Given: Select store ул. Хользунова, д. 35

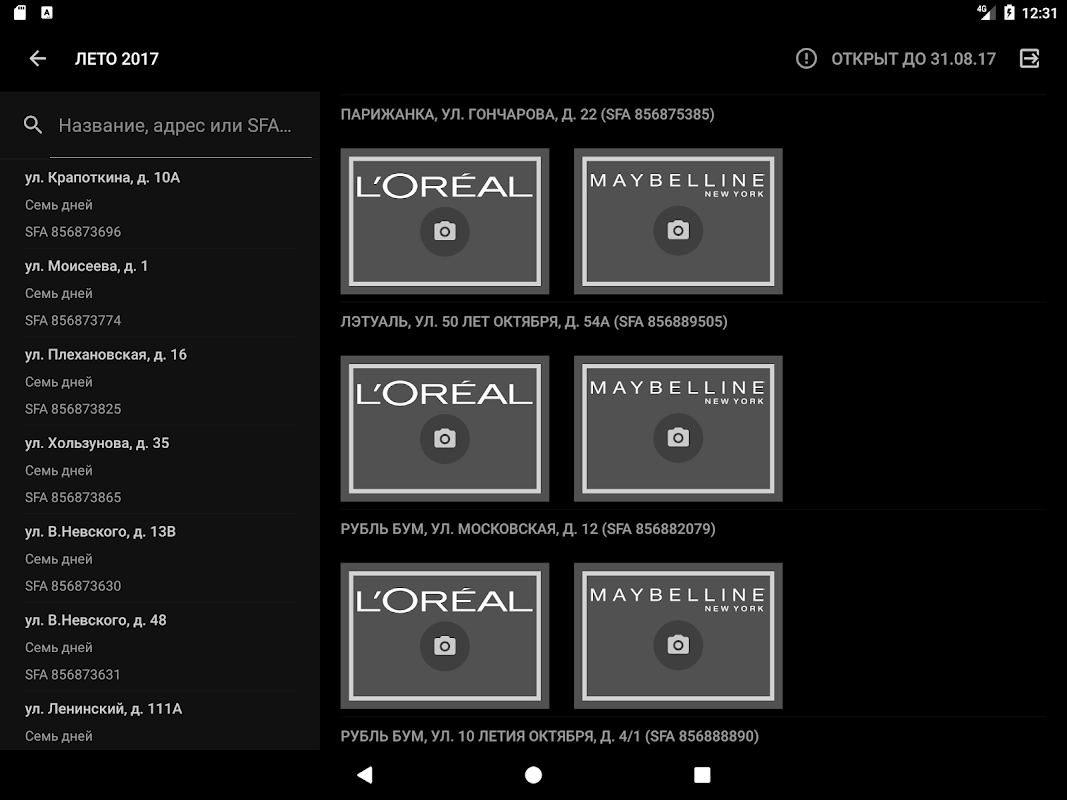Looking at the screenshot, I should pos(160,469).
